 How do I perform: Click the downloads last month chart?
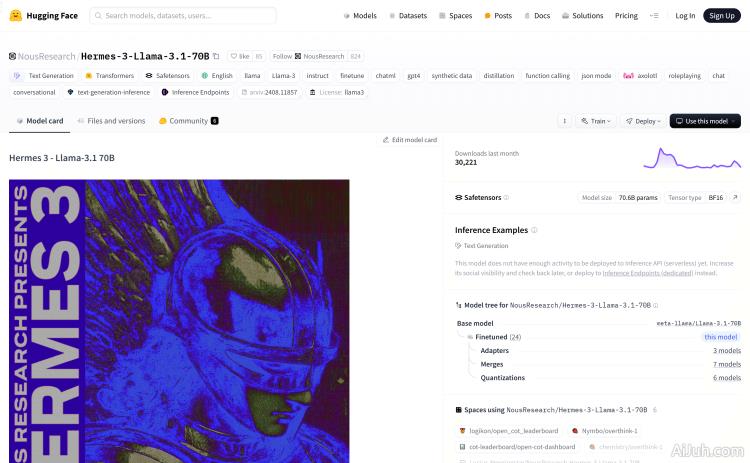(x=697, y=157)
